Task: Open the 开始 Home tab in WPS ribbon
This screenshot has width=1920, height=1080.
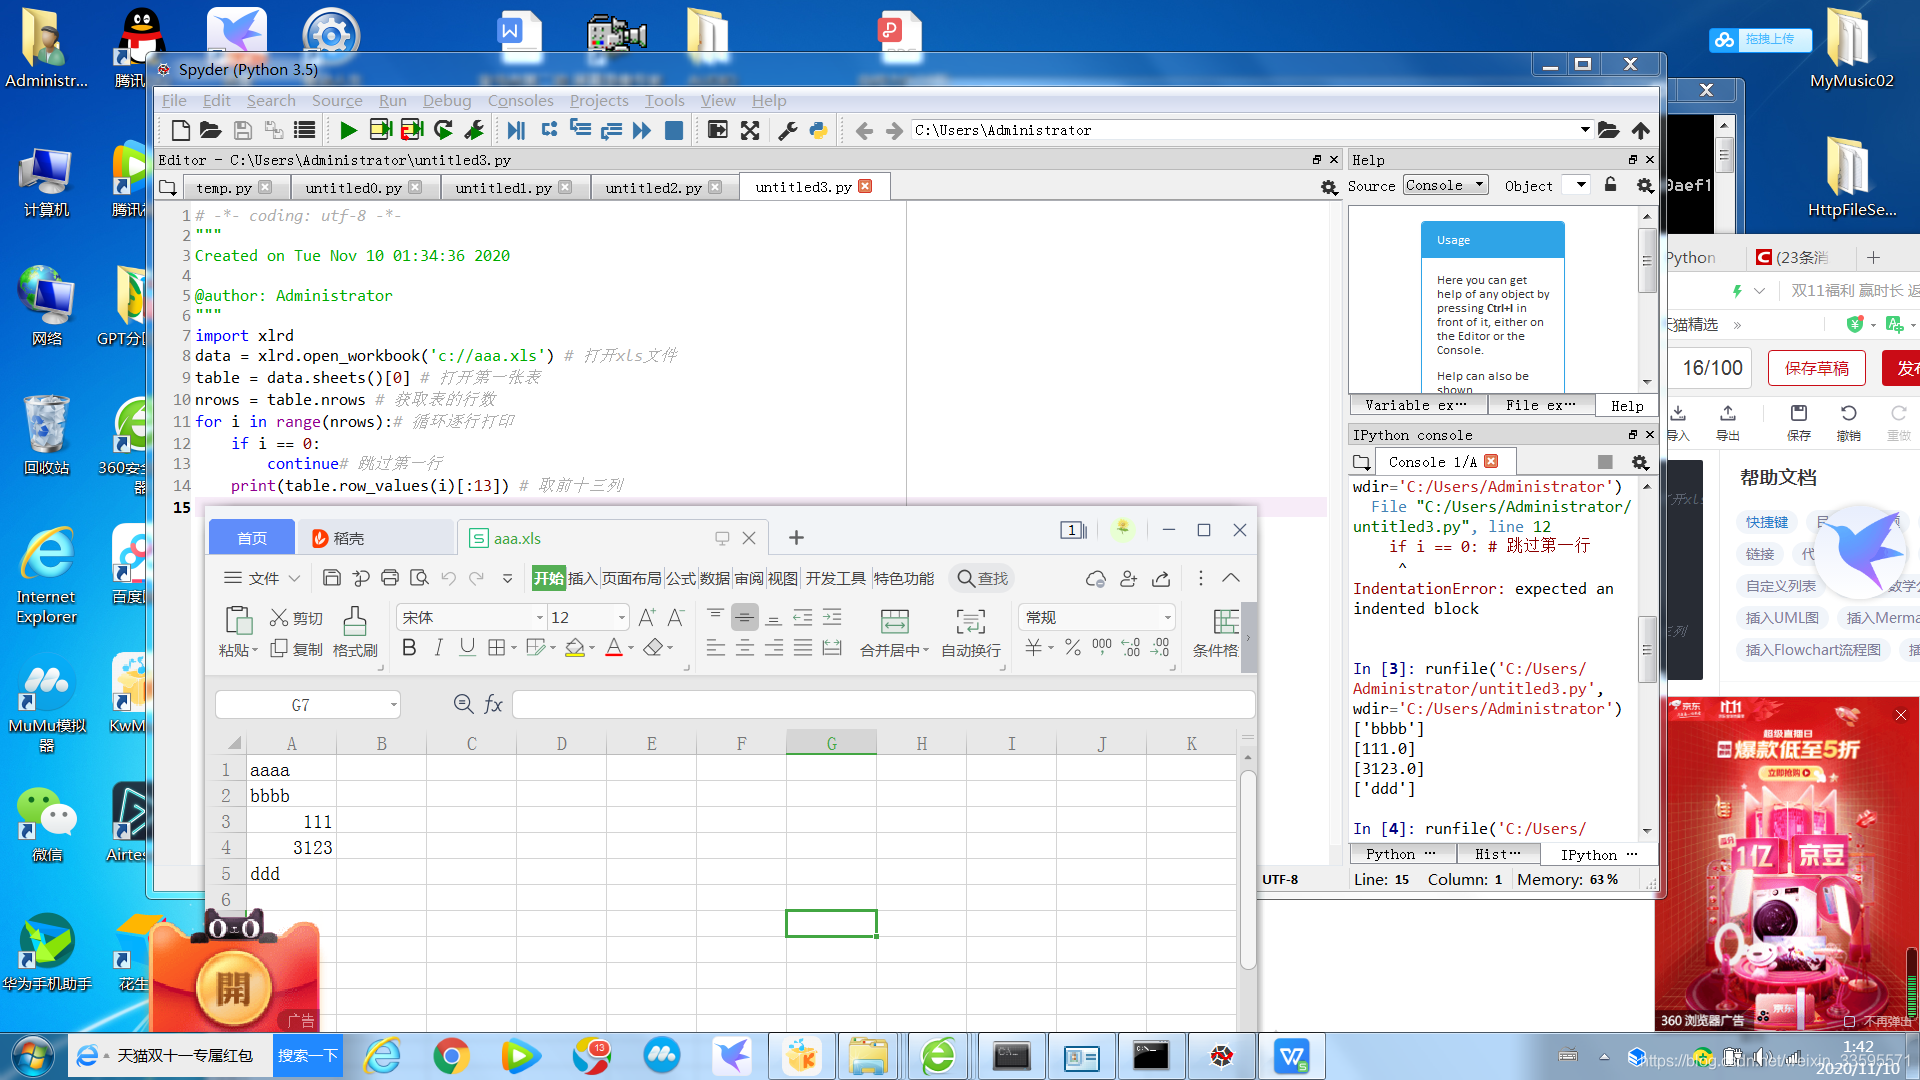Action: point(547,578)
